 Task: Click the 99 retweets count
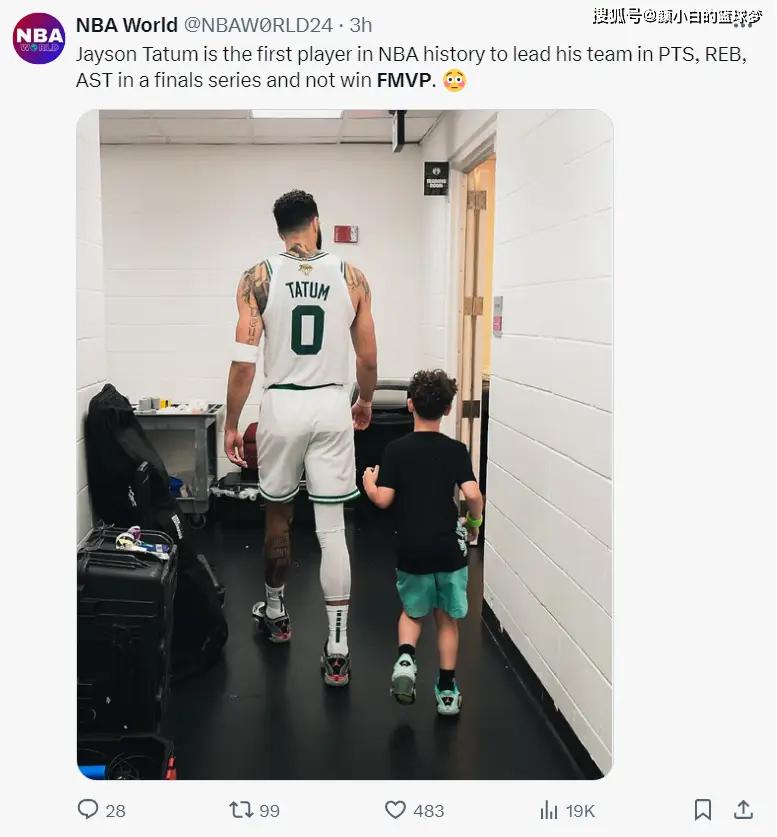point(269,811)
